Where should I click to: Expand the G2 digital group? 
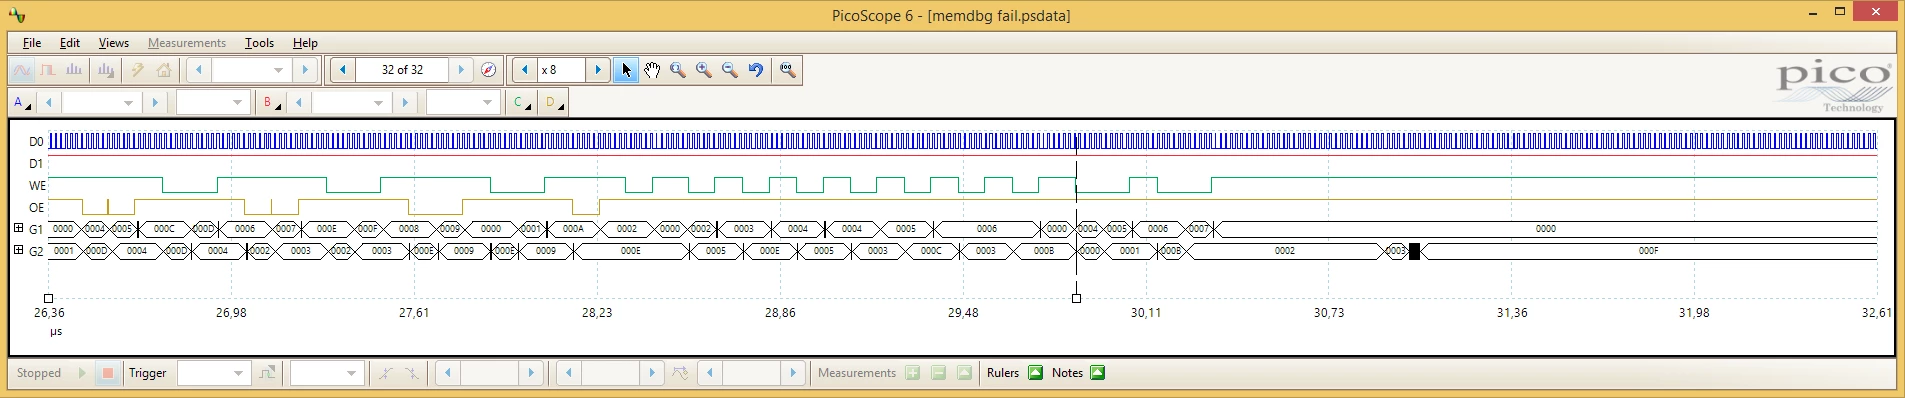click(x=18, y=250)
